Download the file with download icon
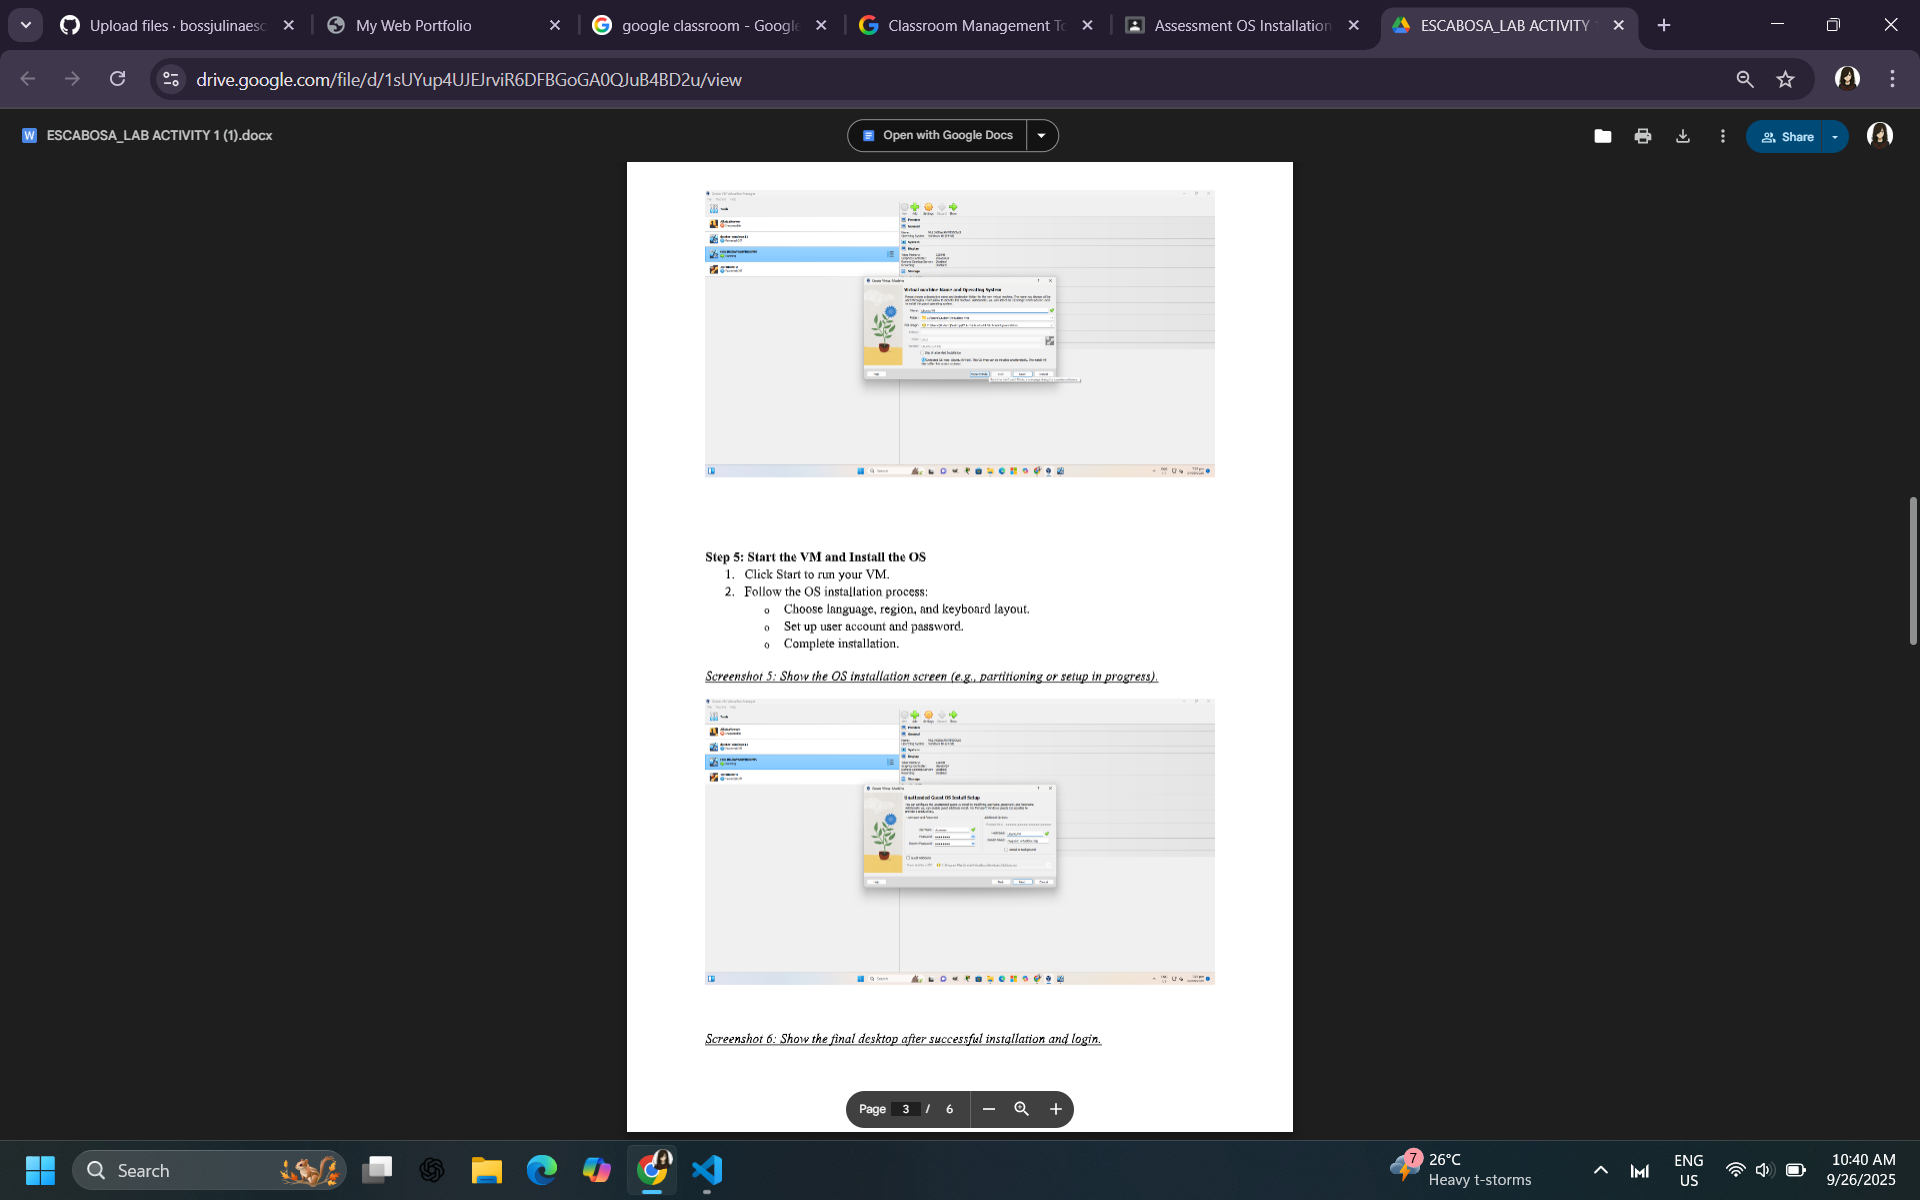 [x=1683, y=136]
